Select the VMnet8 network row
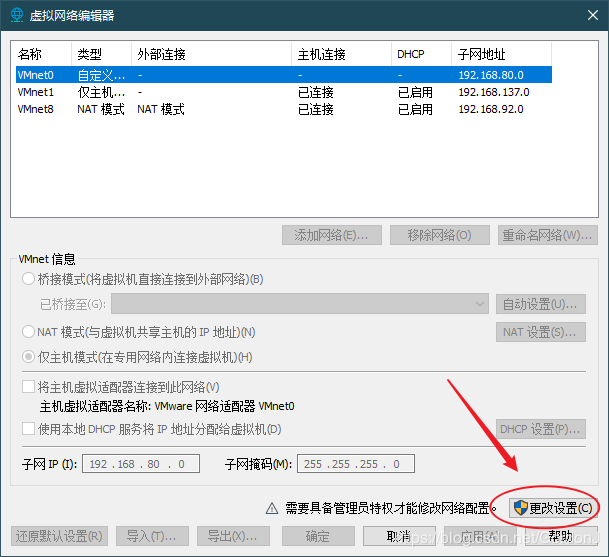Screen dimensions: 609x557 pyautogui.click(x=284, y=109)
